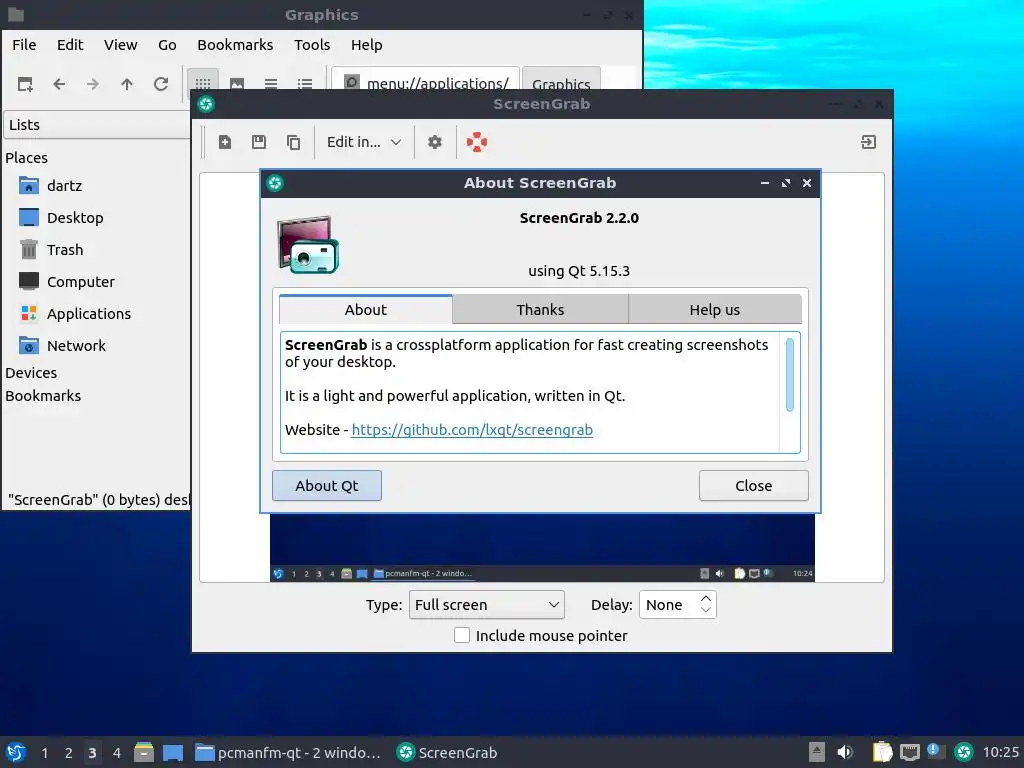Image resolution: width=1024 pixels, height=768 pixels.
Task: Select the About tab in About dialog
Action: pos(366,310)
